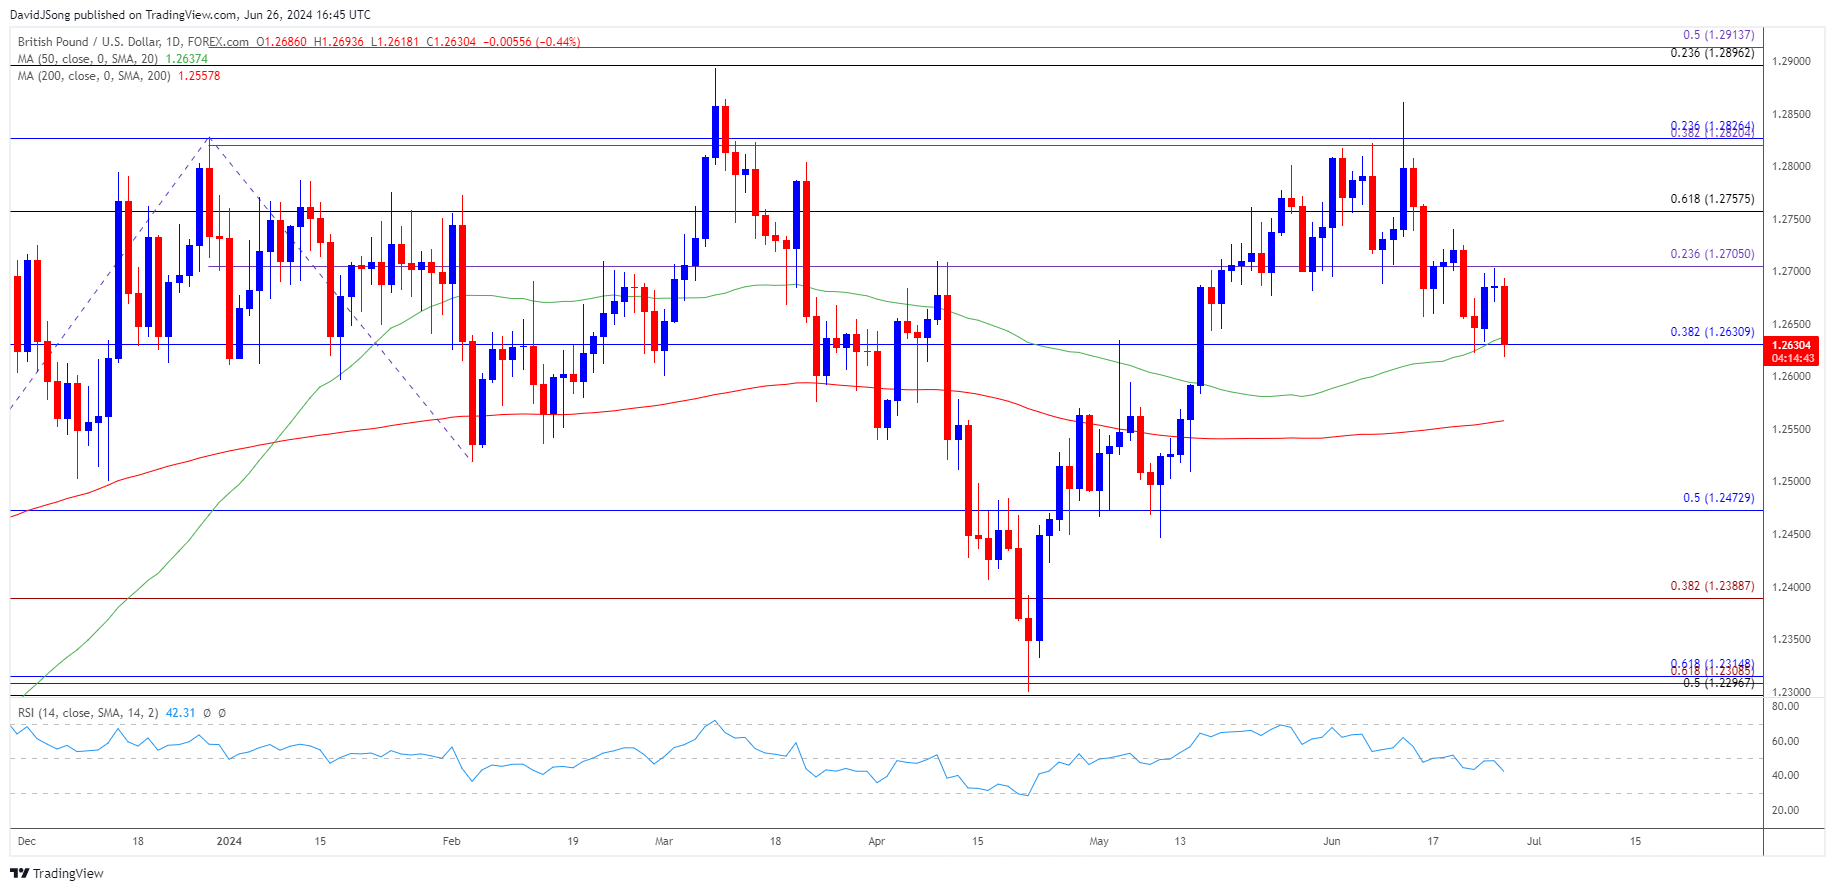The image size is (1835, 891).
Task: Click the 1.25000 price axis label
Action: [x=1791, y=482]
